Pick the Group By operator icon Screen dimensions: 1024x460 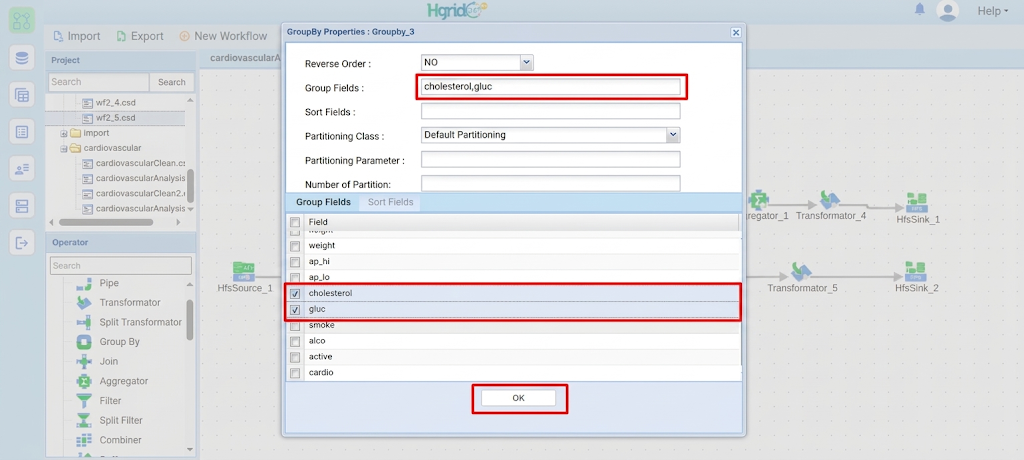click(x=84, y=342)
